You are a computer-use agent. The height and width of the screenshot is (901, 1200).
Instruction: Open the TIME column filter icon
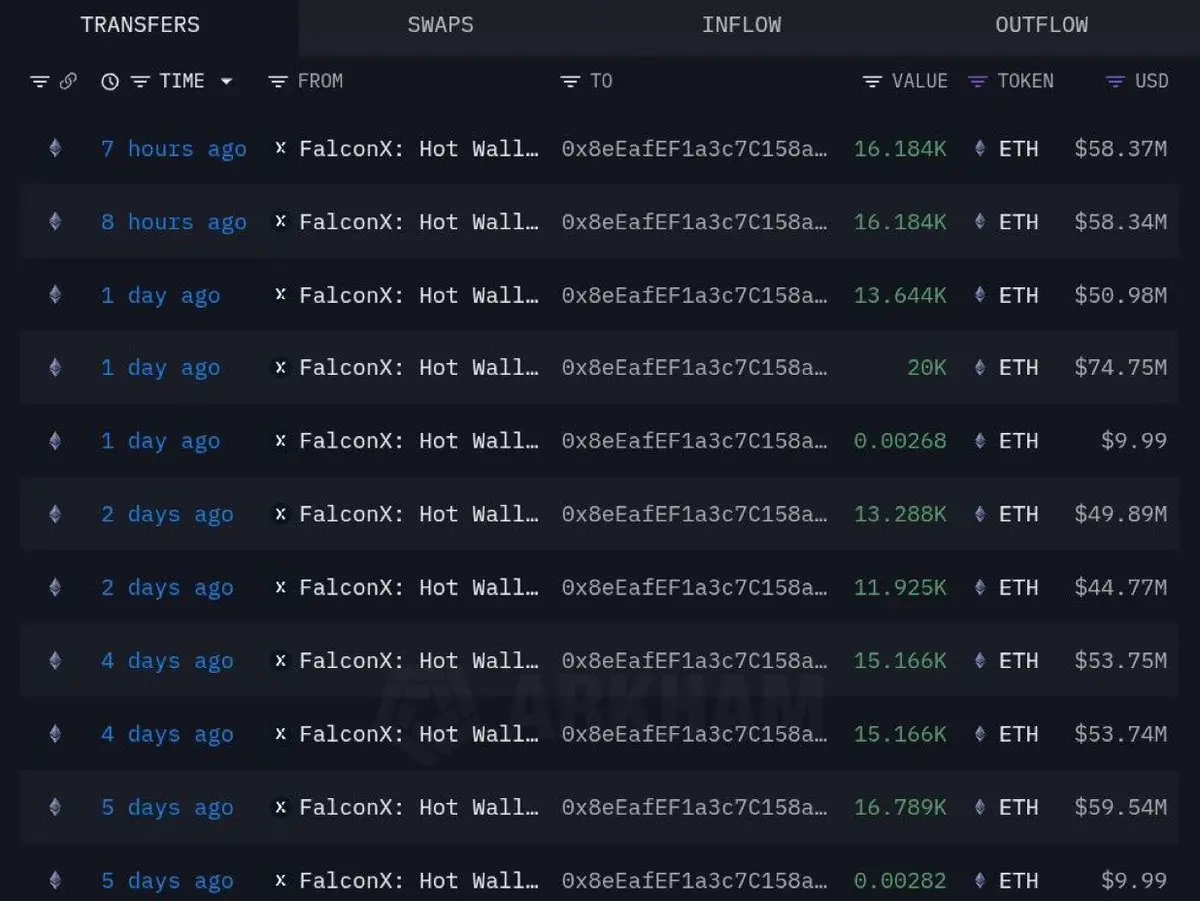[x=140, y=82]
